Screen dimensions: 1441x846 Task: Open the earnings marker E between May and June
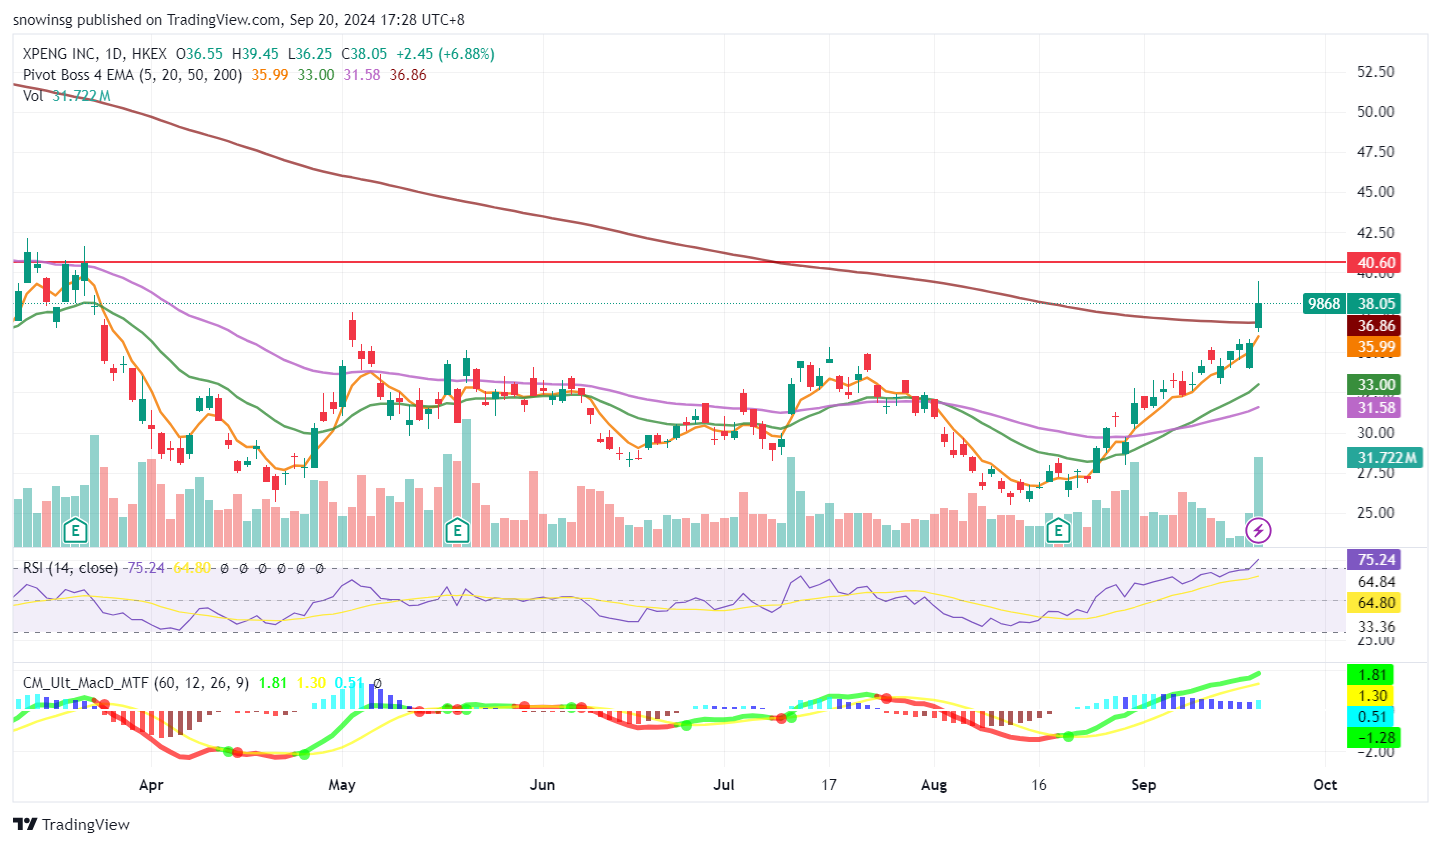tap(457, 530)
